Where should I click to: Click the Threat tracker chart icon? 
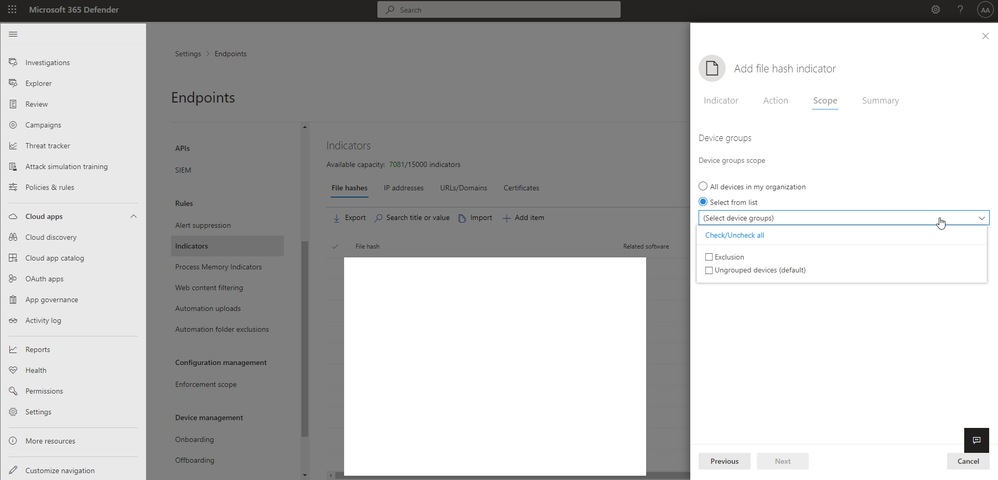point(13,146)
